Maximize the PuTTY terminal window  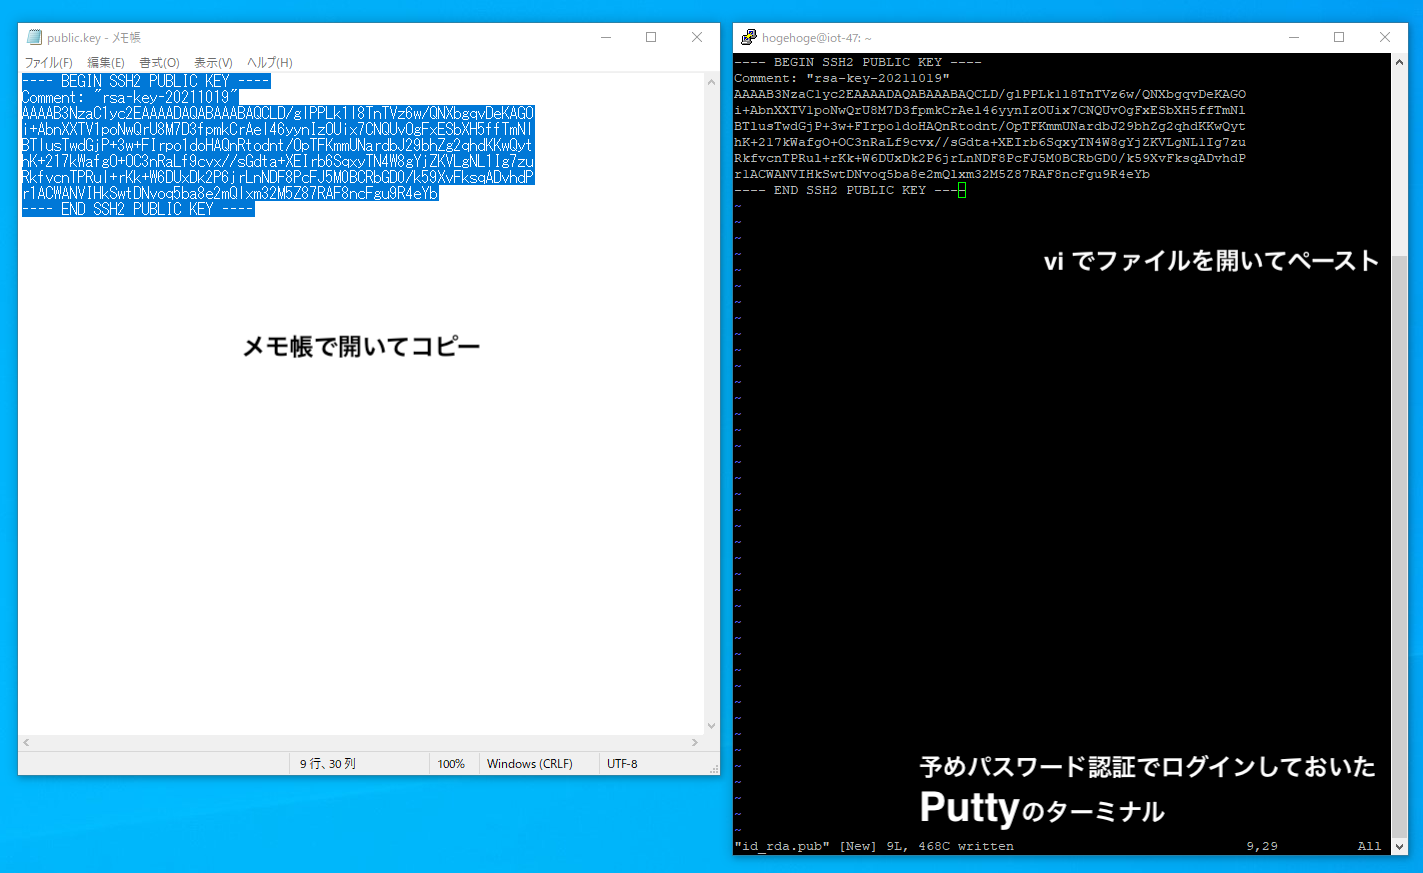click(x=1339, y=38)
